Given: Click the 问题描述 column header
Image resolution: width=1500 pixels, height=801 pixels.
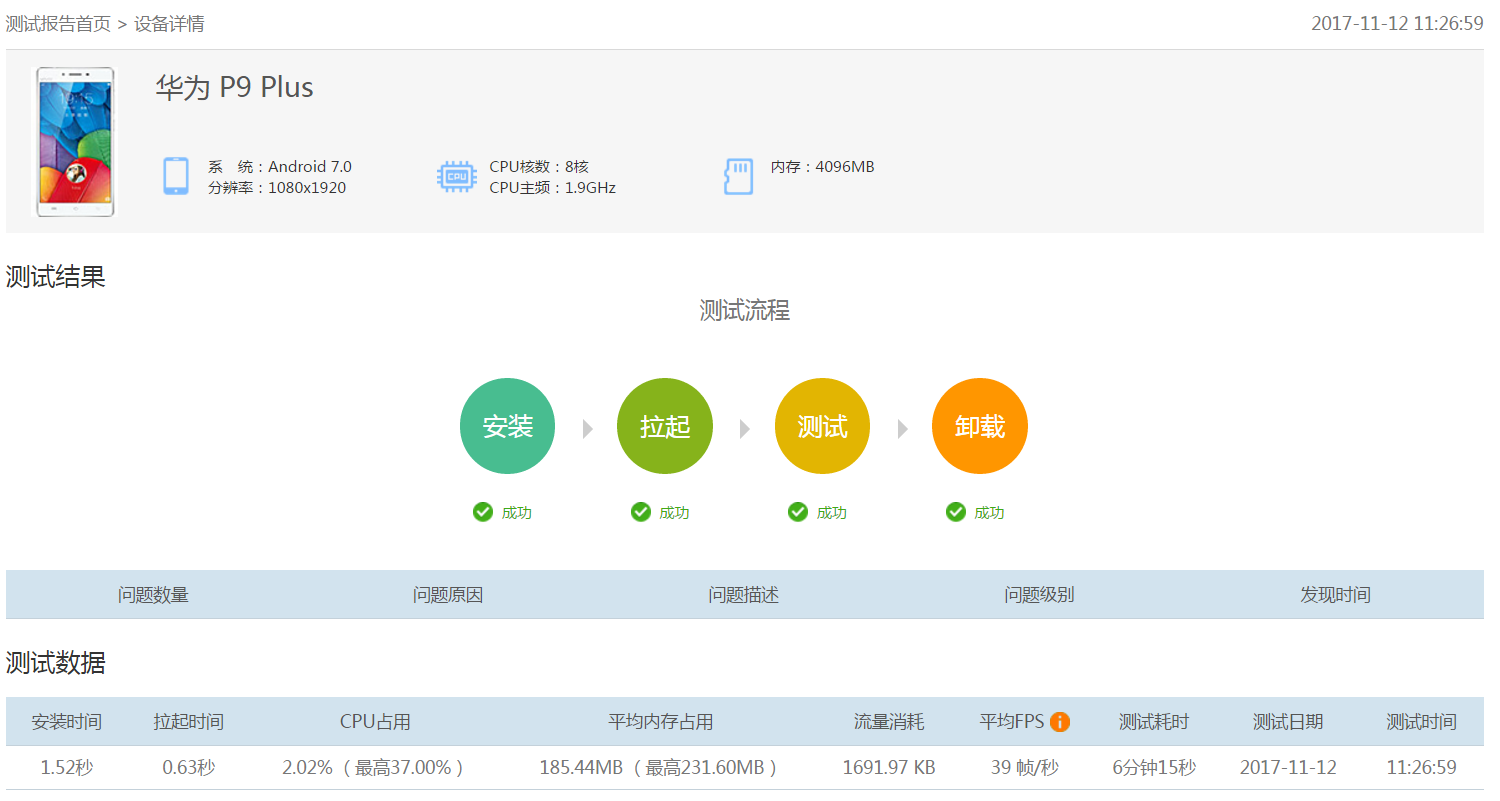Looking at the screenshot, I should click(x=744, y=595).
